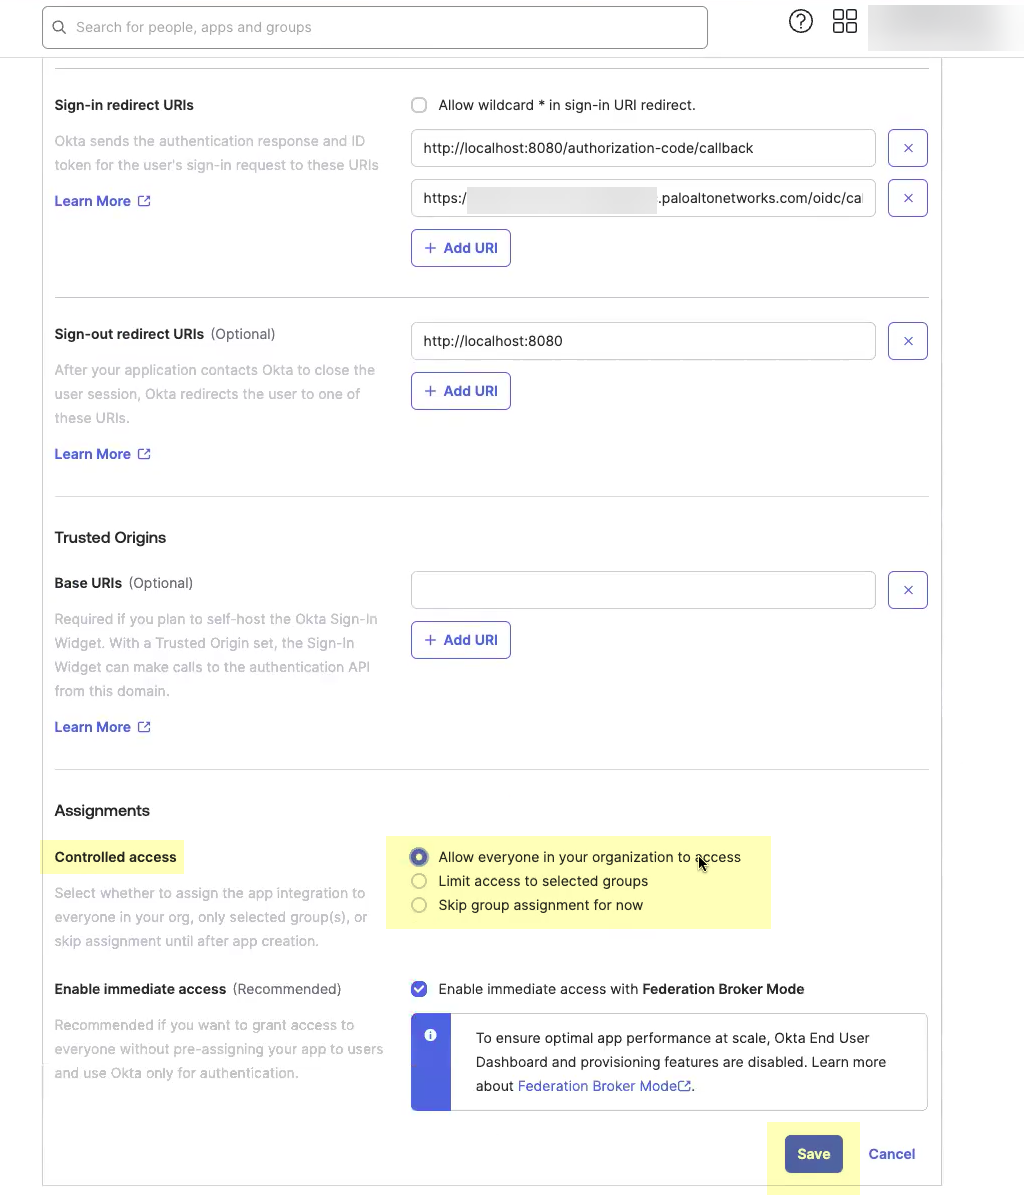Add URI under Sign-out redirect URIs
This screenshot has width=1024, height=1195.
461,391
